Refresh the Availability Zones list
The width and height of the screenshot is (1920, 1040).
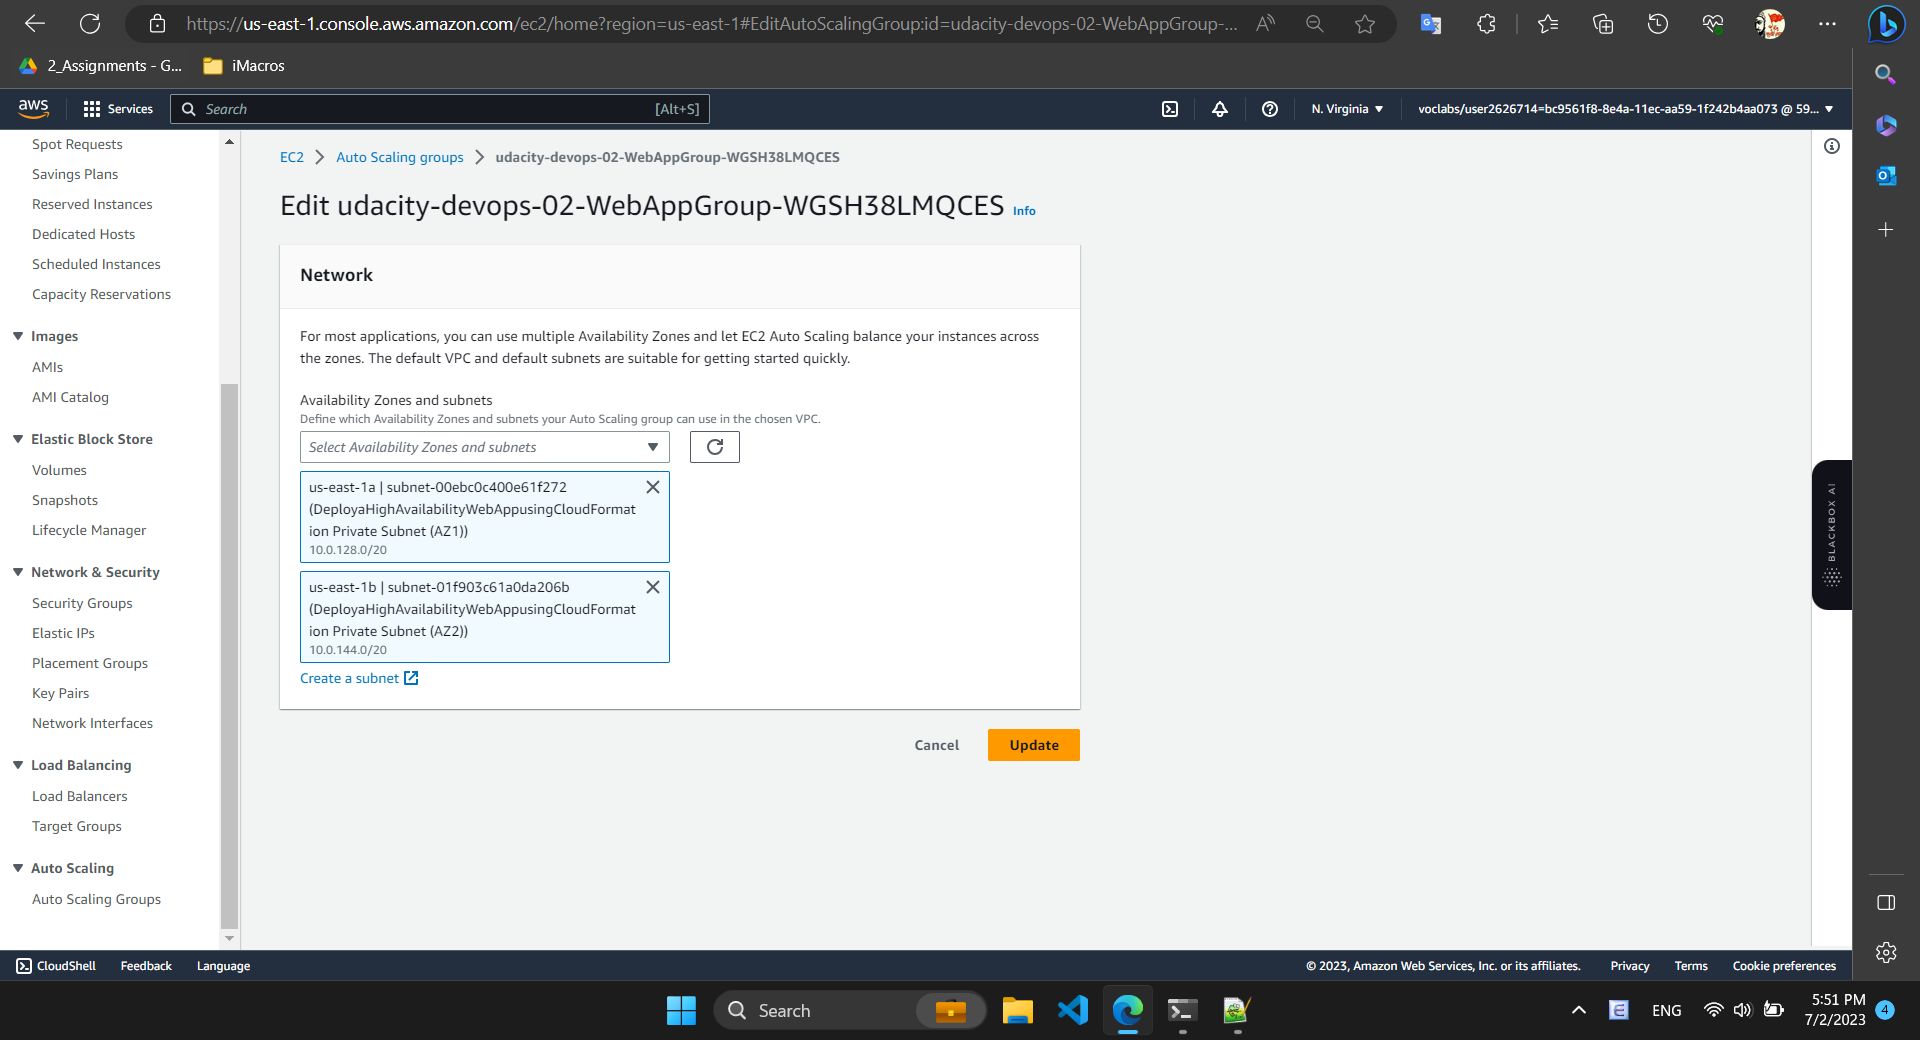click(x=714, y=447)
